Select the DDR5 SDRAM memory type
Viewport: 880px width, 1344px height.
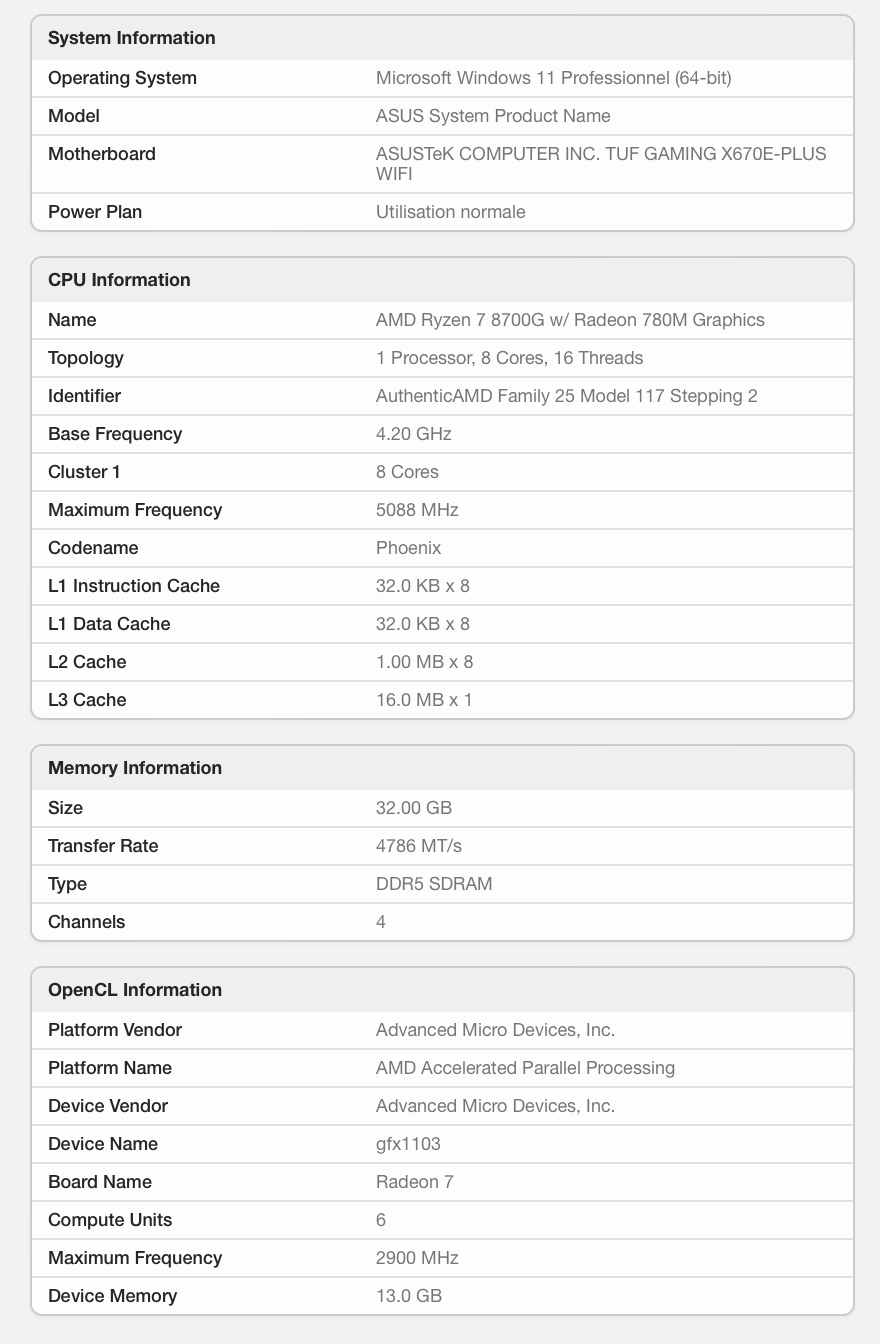pyautogui.click(x=434, y=884)
